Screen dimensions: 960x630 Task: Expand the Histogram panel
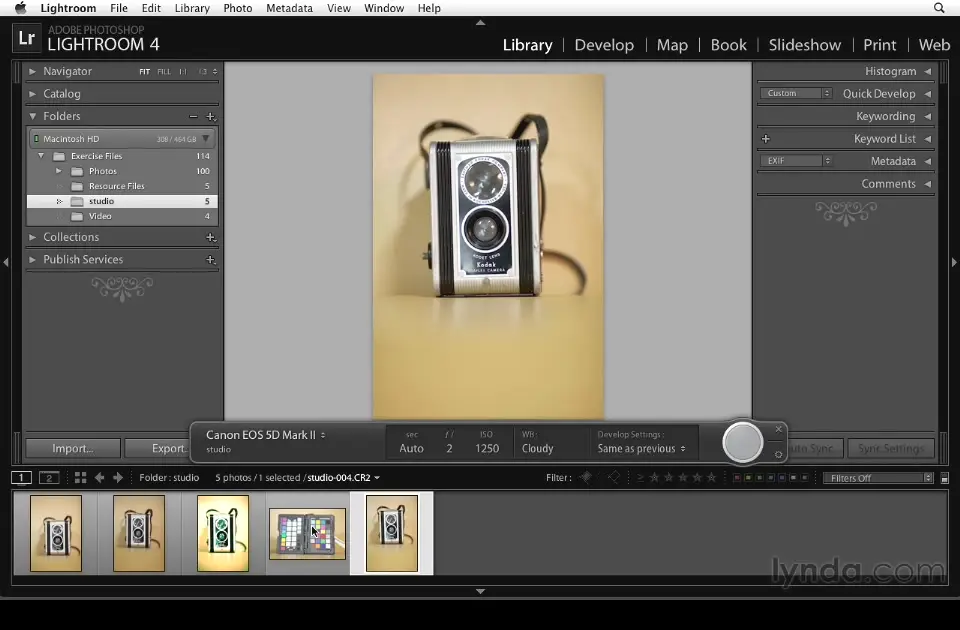928,71
